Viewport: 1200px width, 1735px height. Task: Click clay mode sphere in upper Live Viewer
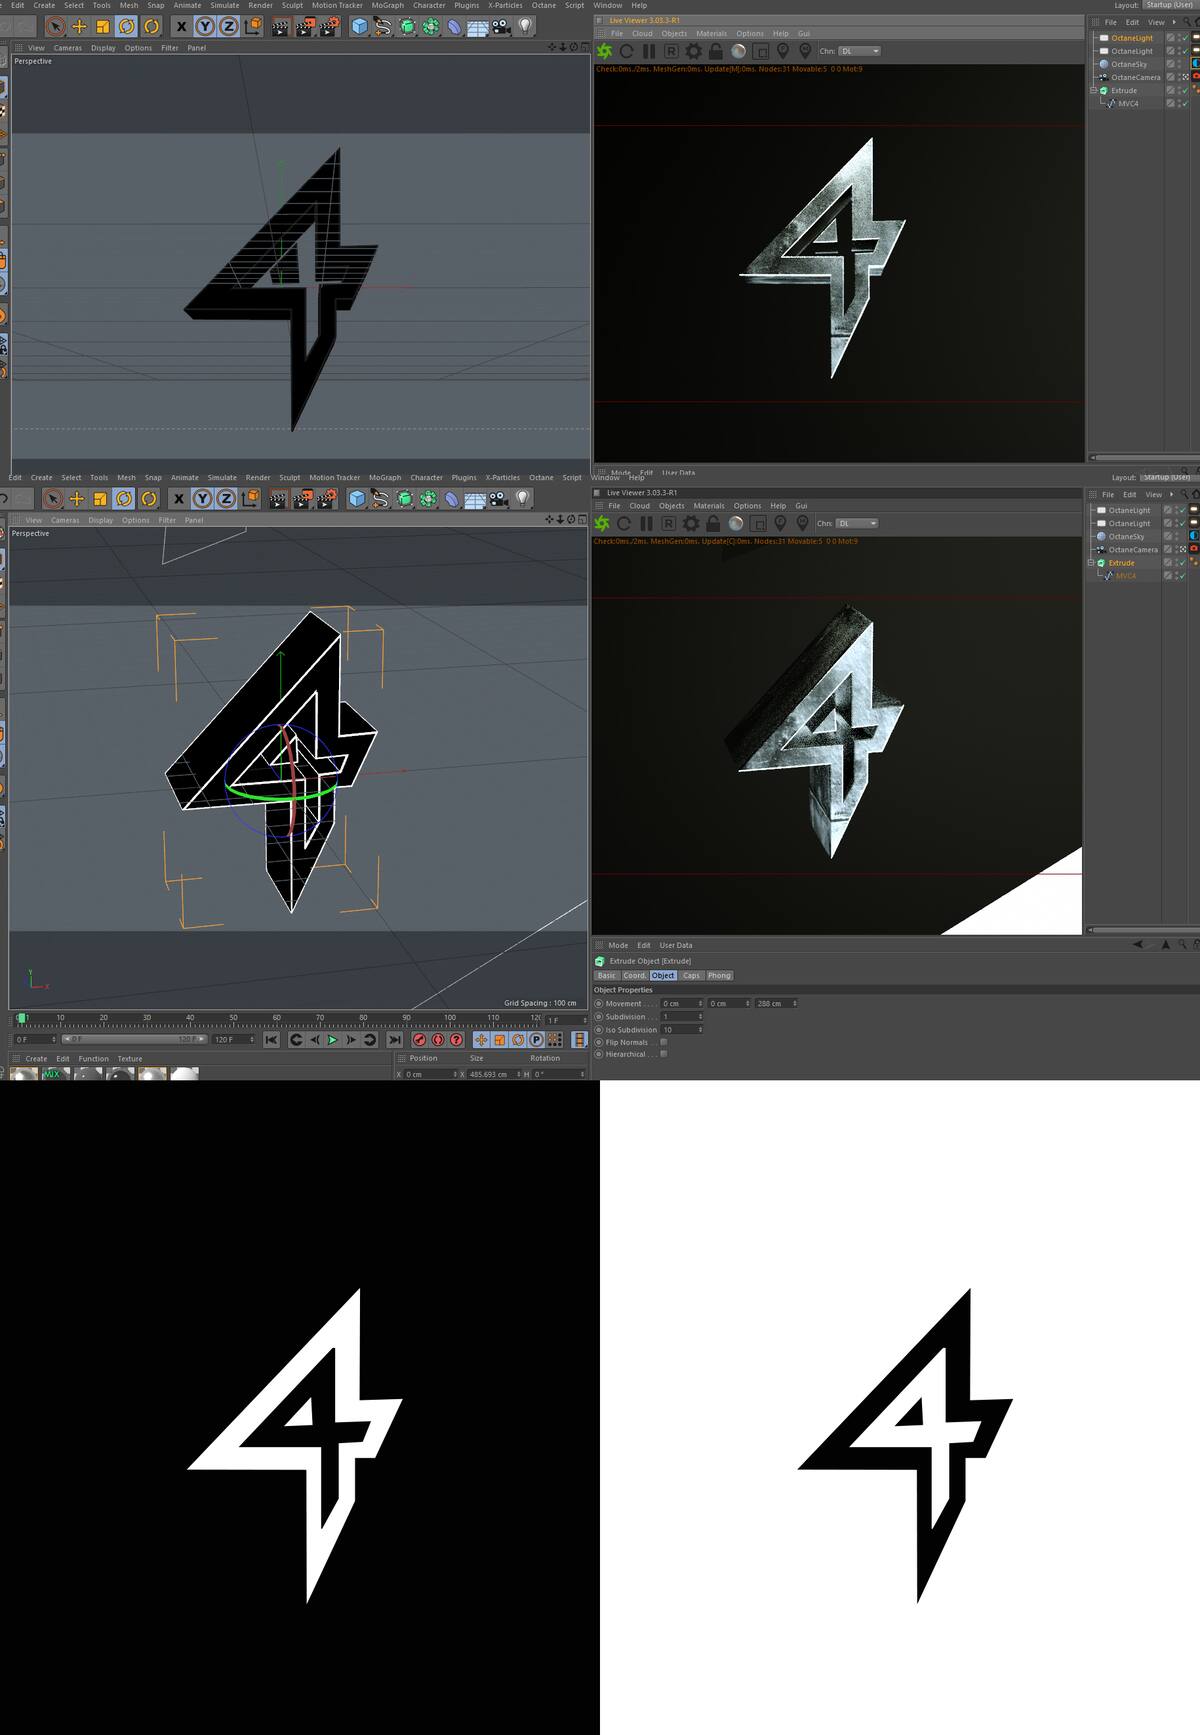pos(738,51)
